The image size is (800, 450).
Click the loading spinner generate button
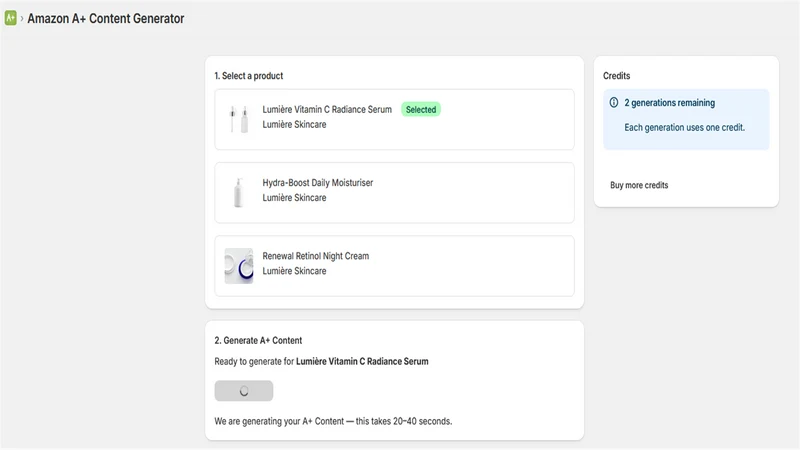click(x=244, y=391)
